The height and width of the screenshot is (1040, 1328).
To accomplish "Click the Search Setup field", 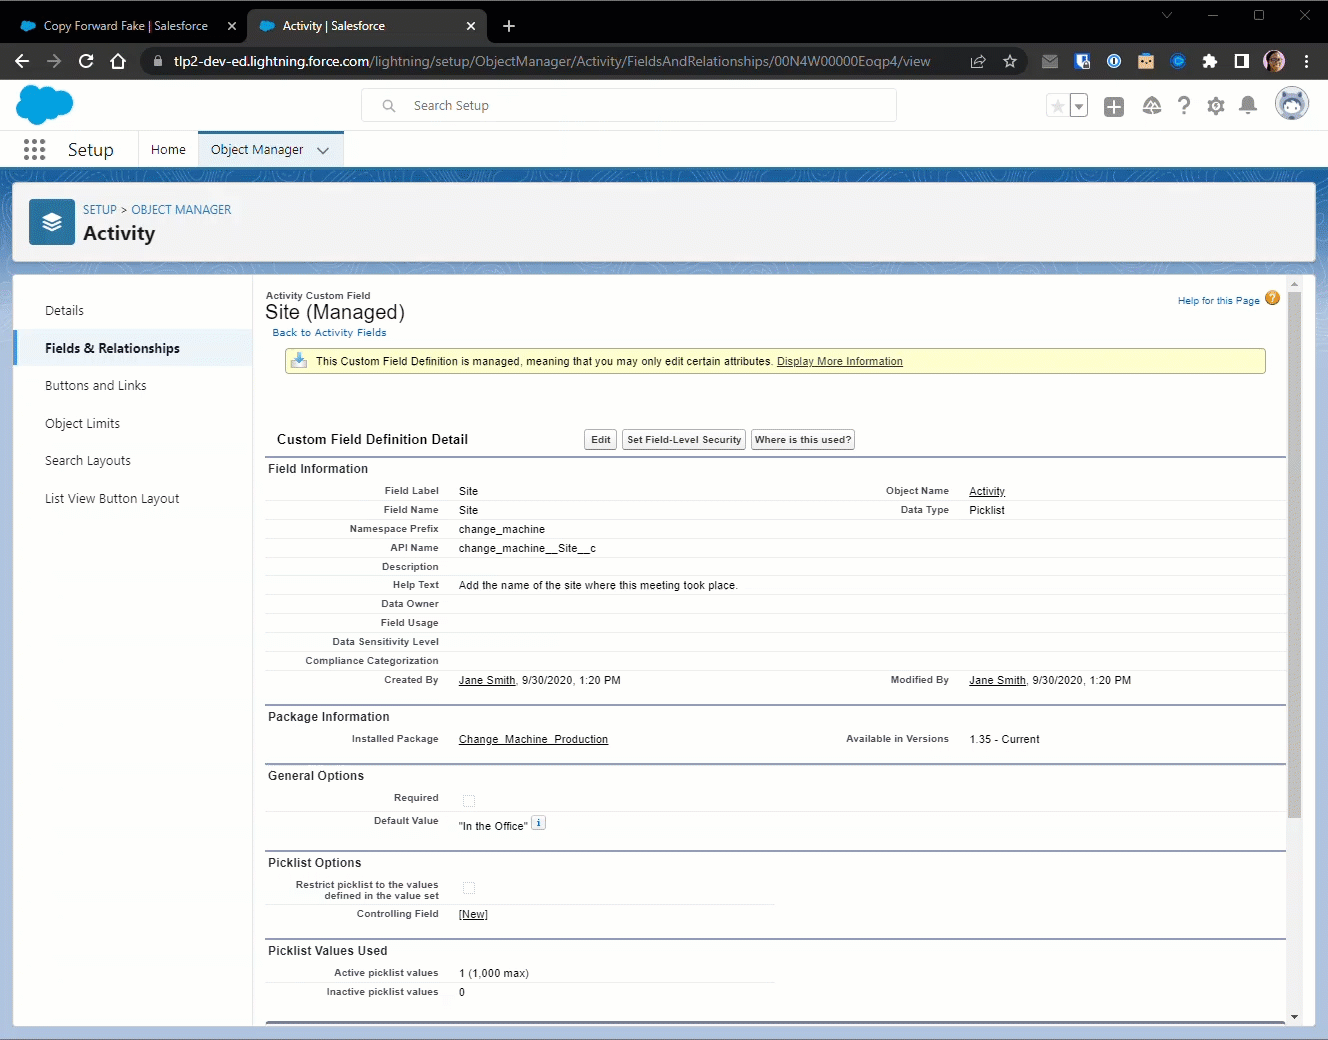I will (629, 105).
